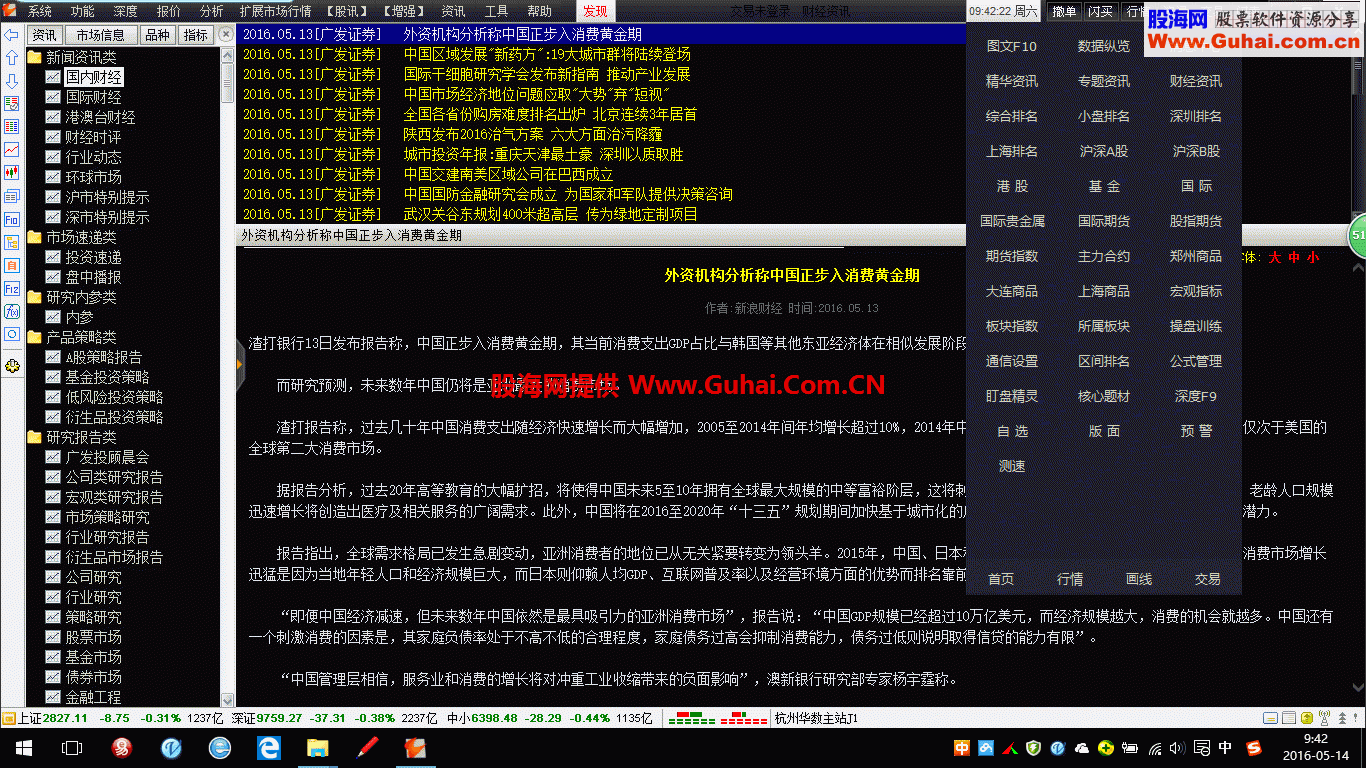Click the f(x) formula icon in left toolbar
1366x768 pixels.
[x=11, y=311]
